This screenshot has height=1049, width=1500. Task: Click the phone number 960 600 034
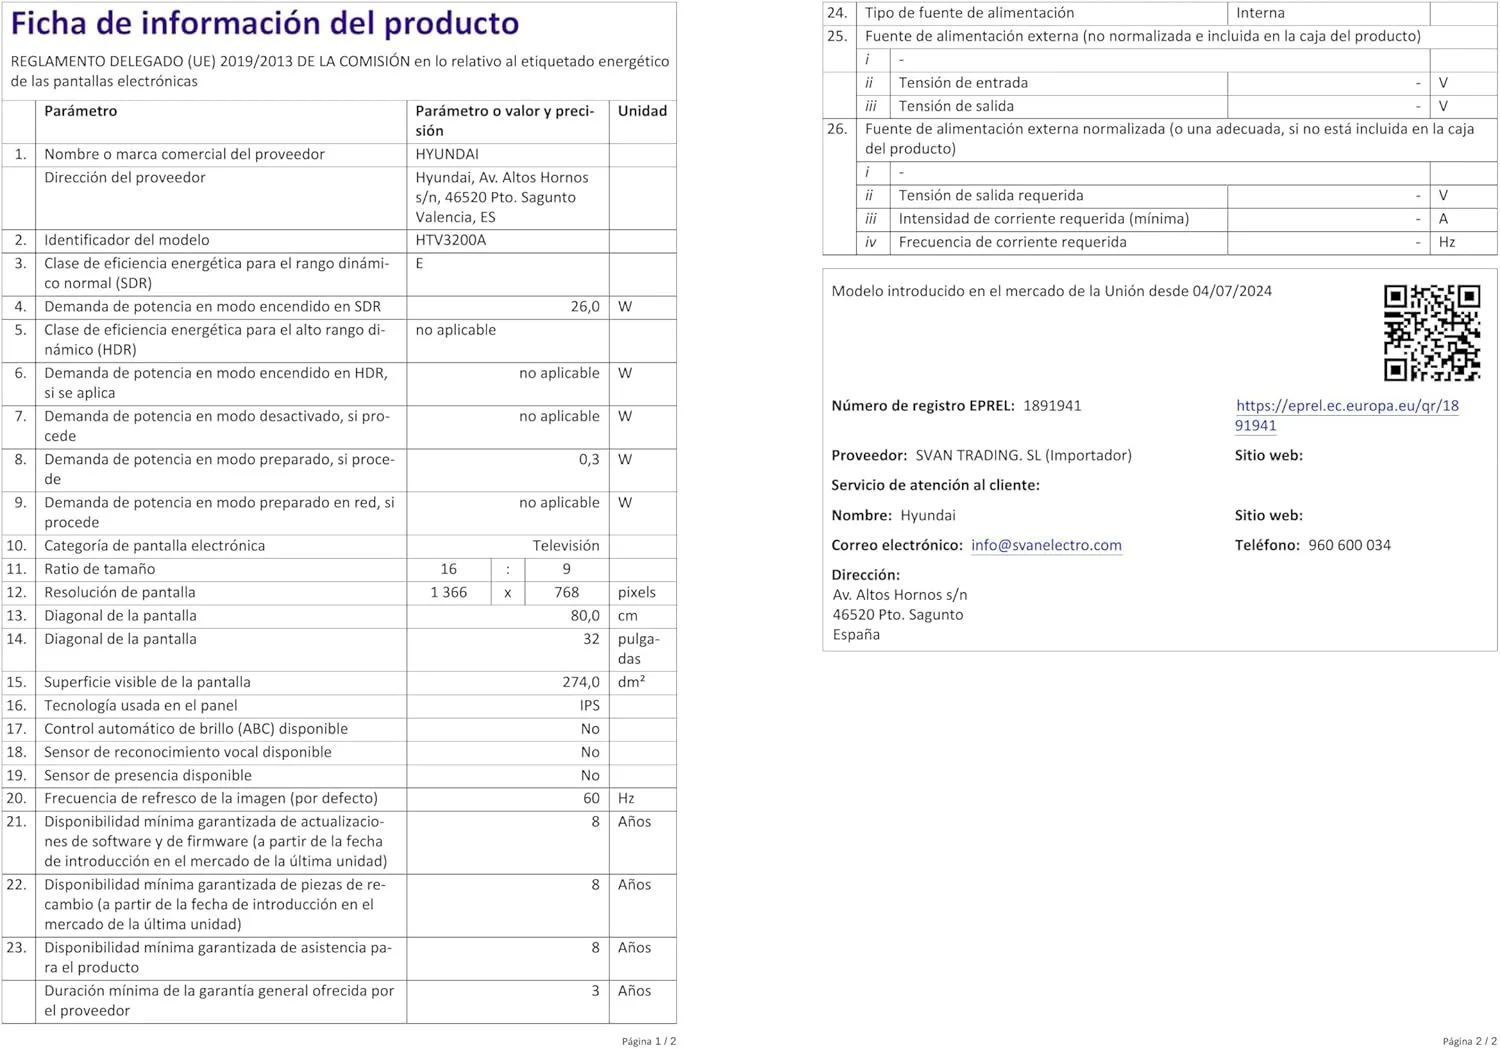(1349, 545)
